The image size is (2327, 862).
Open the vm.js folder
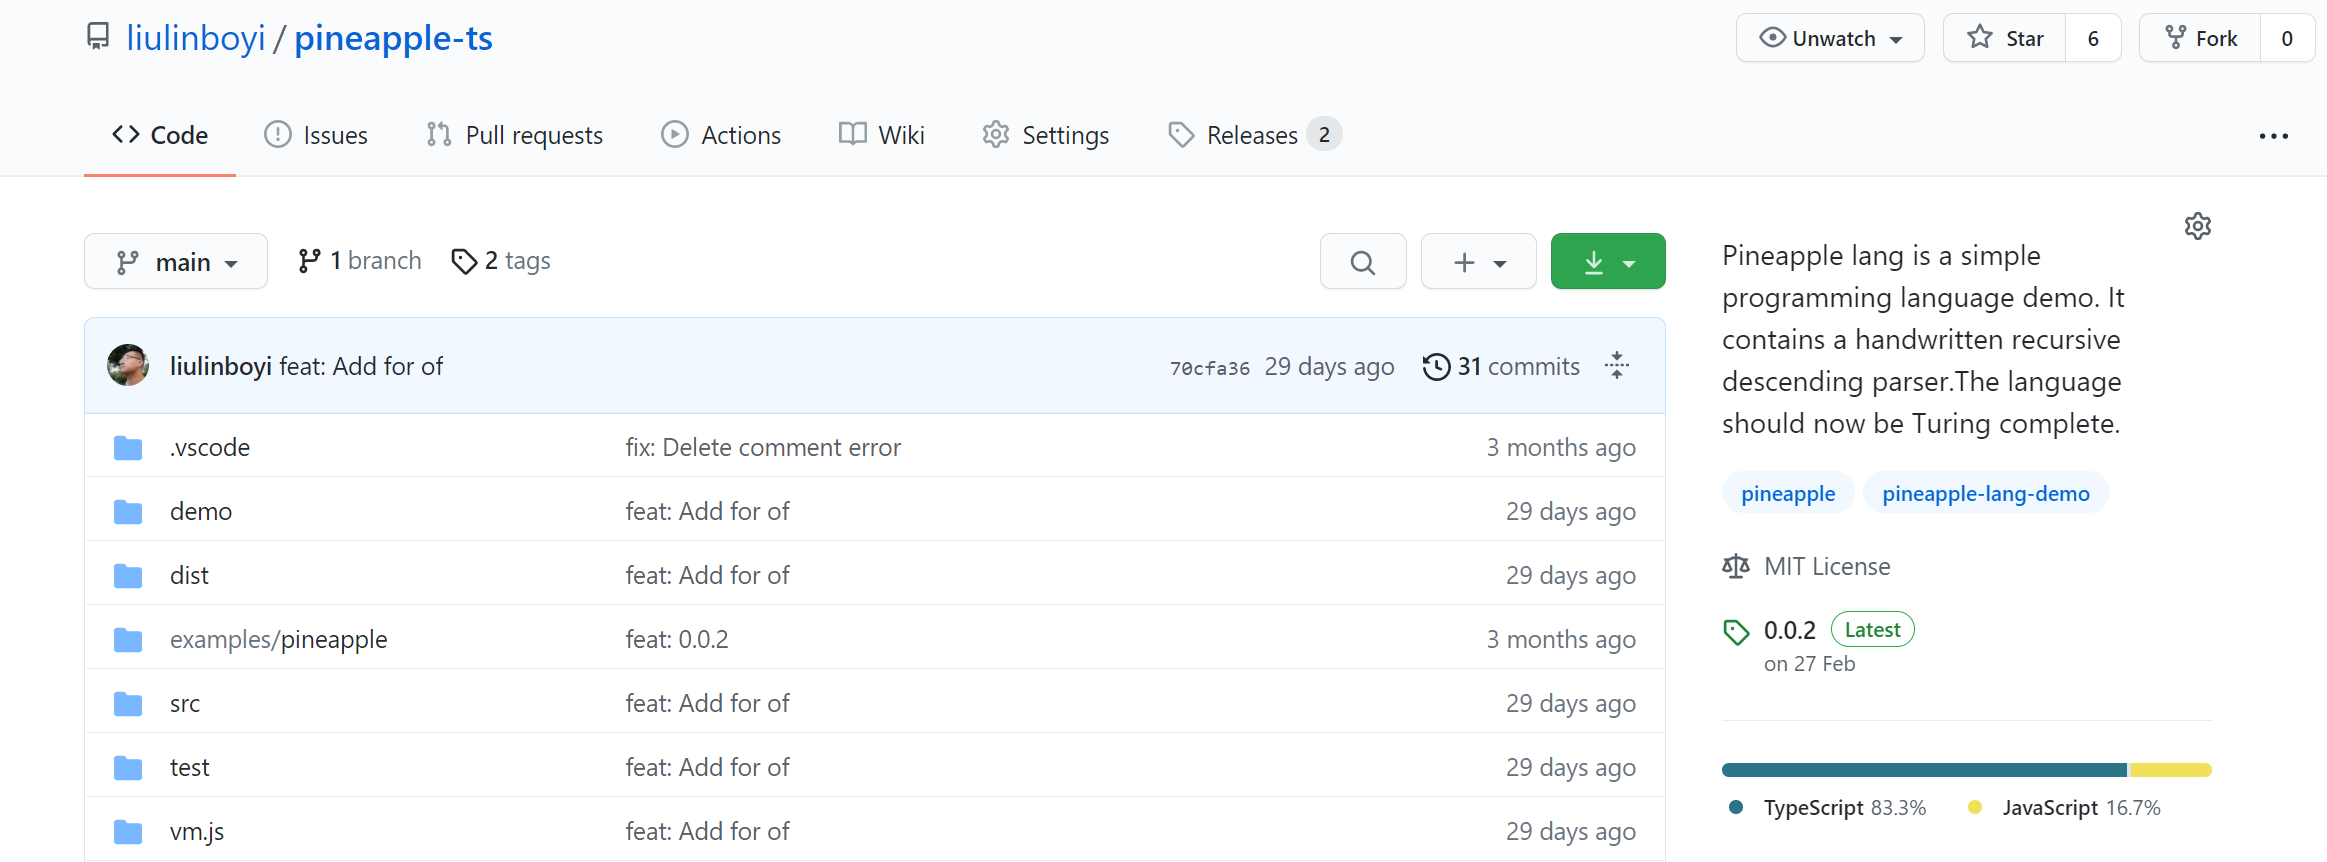click(x=197, y=831)
